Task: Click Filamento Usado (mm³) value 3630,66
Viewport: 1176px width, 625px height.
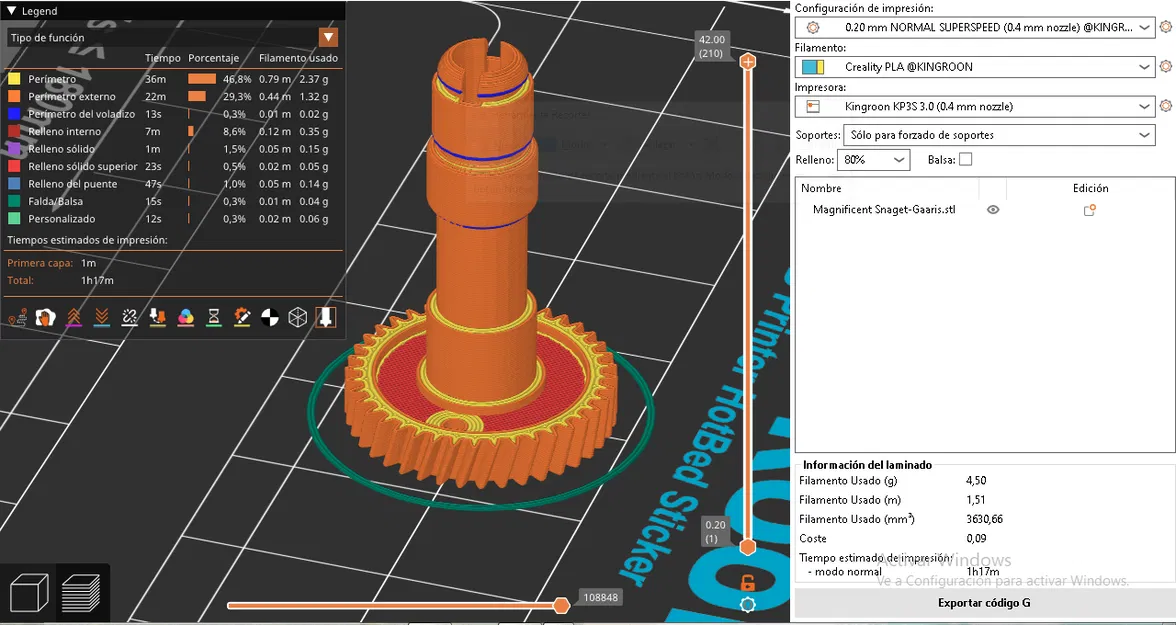Action: click(x=985, y=519)
